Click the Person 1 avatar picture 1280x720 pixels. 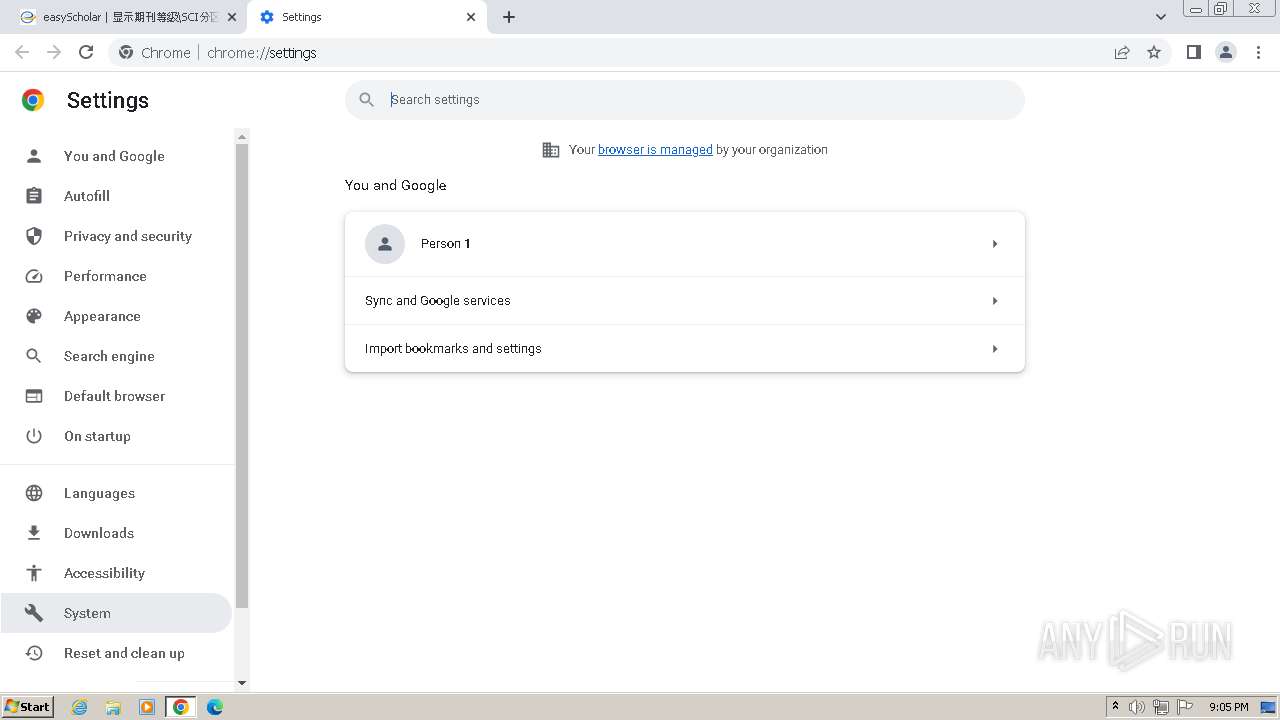click(385, 244)
